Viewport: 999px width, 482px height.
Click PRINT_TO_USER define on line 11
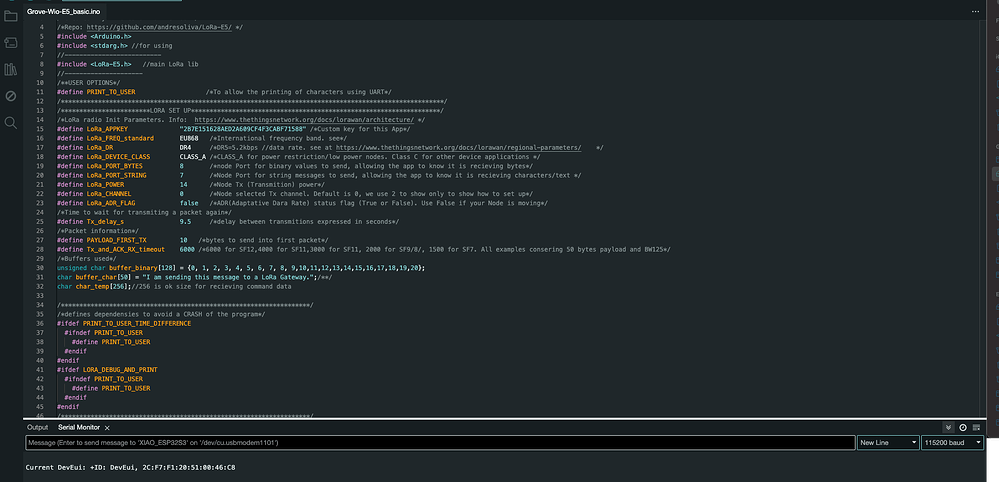[111, 92]
